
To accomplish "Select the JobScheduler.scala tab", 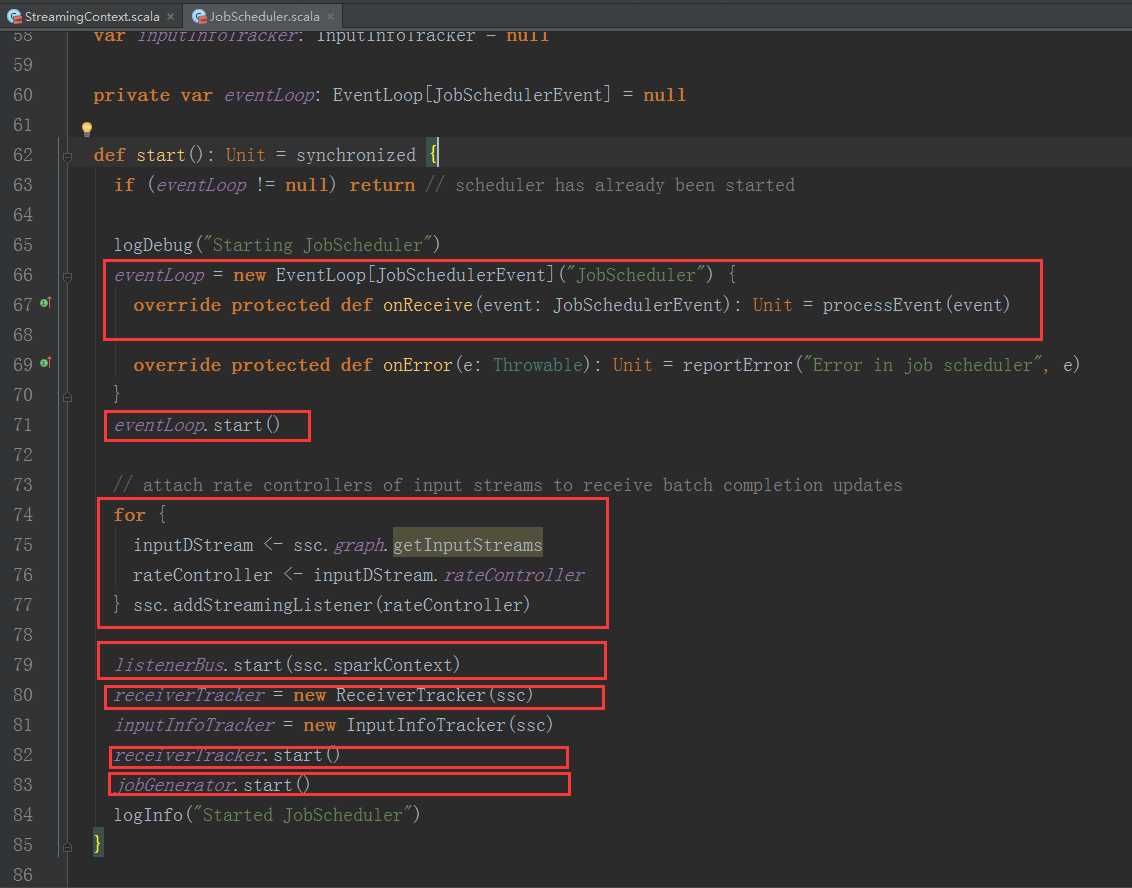I will 264,17.
